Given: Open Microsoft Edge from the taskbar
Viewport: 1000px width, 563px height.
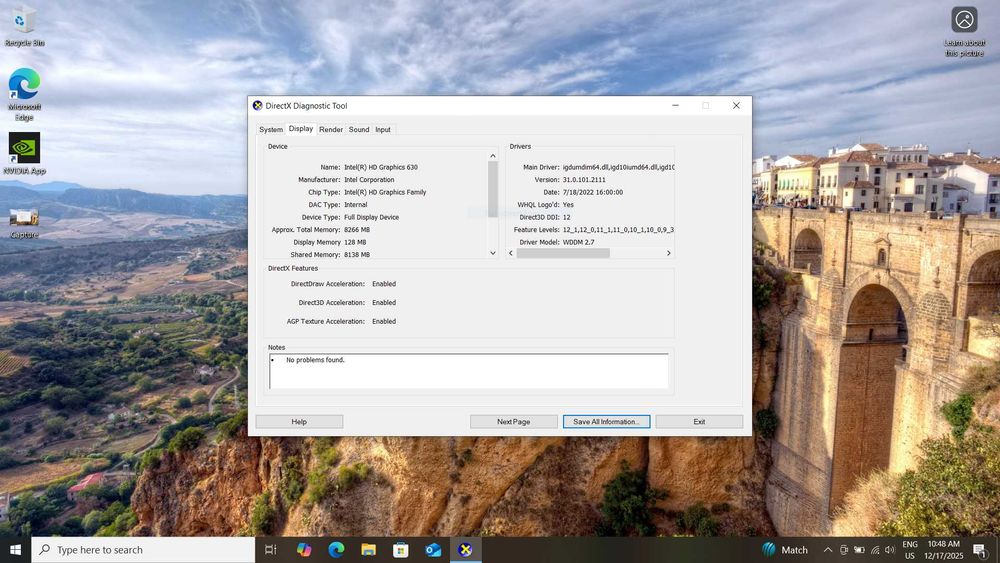Looking at the screenshot, I should [336, 550].
